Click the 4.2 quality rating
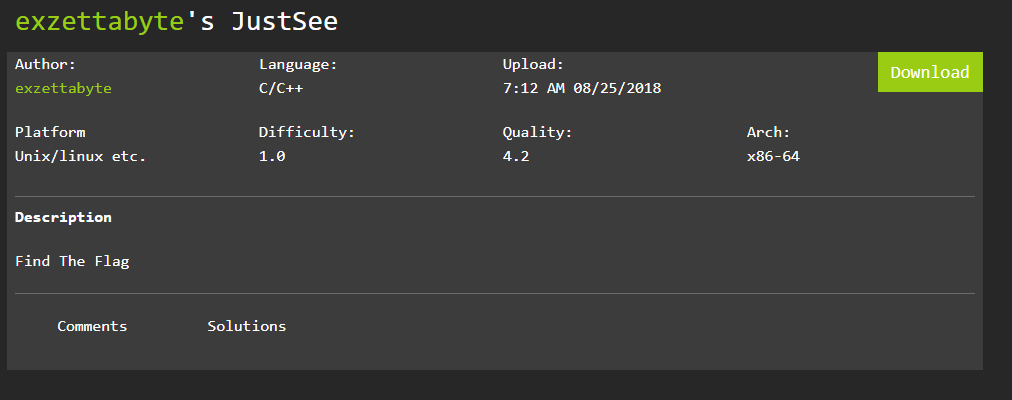 click(515, 156)
